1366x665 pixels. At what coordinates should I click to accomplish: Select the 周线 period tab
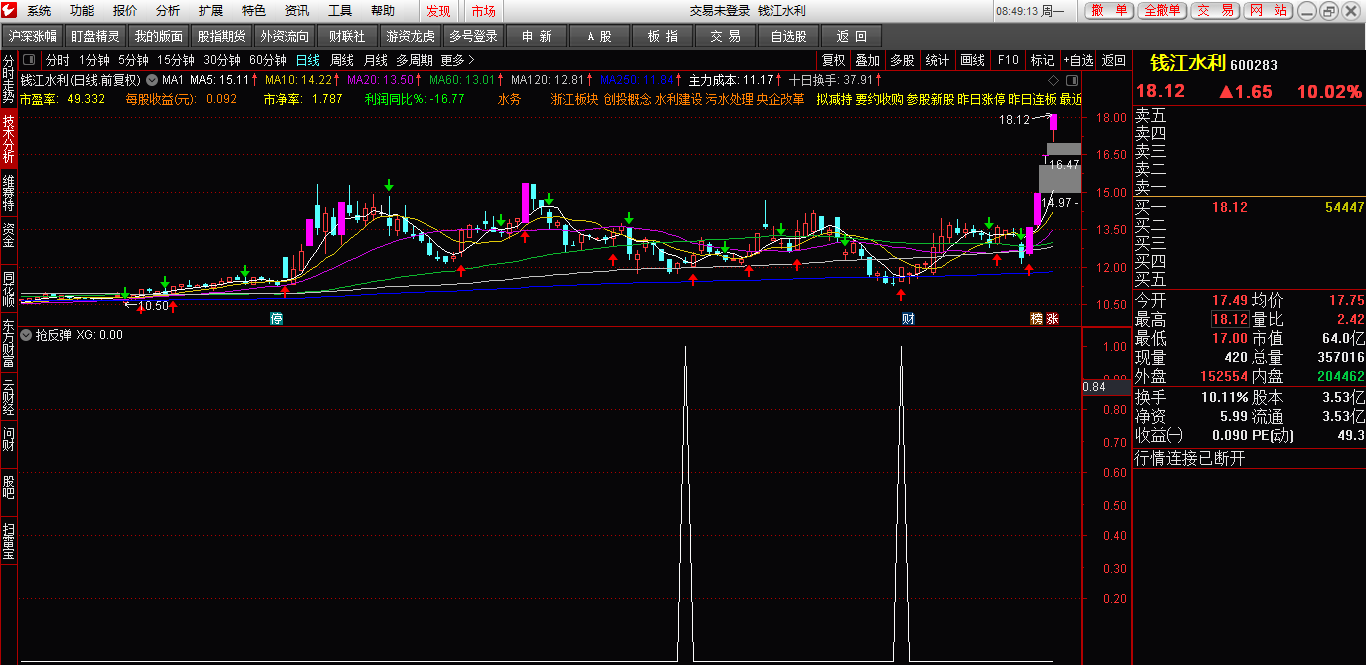tap(342, 60)
